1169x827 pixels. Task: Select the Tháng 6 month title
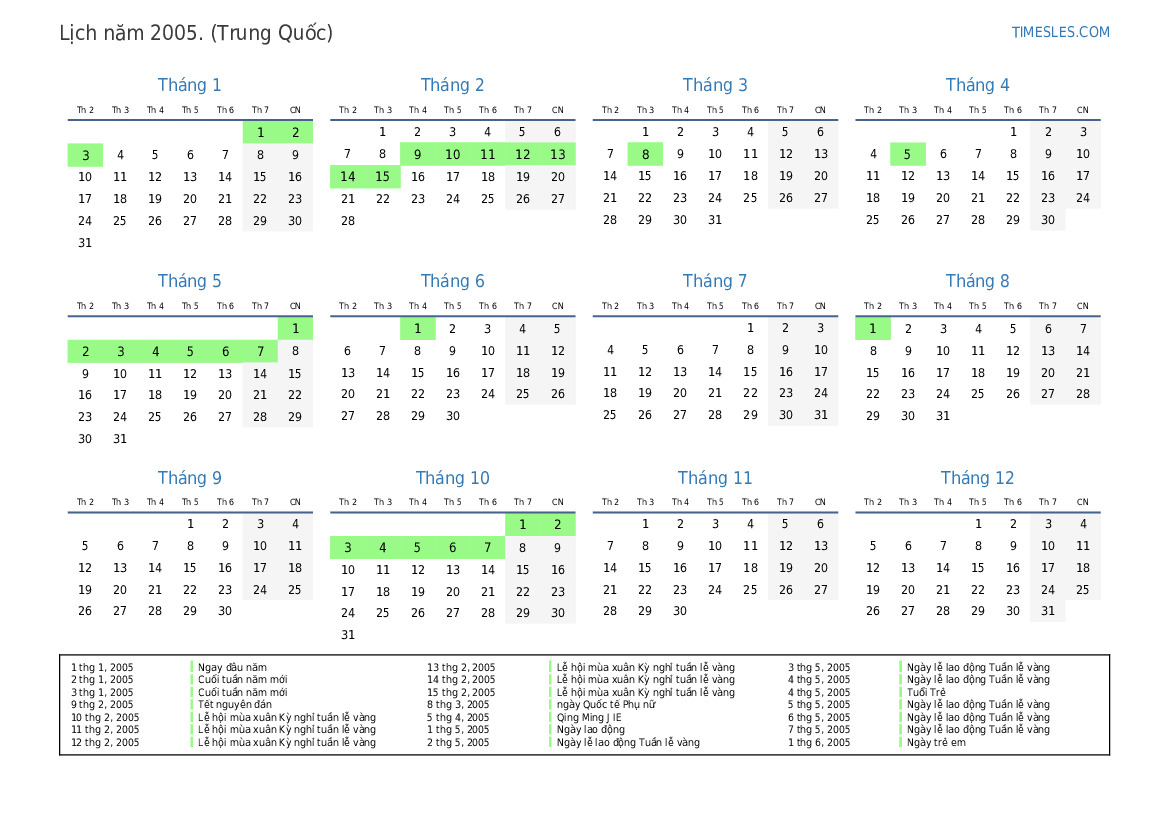452,281
